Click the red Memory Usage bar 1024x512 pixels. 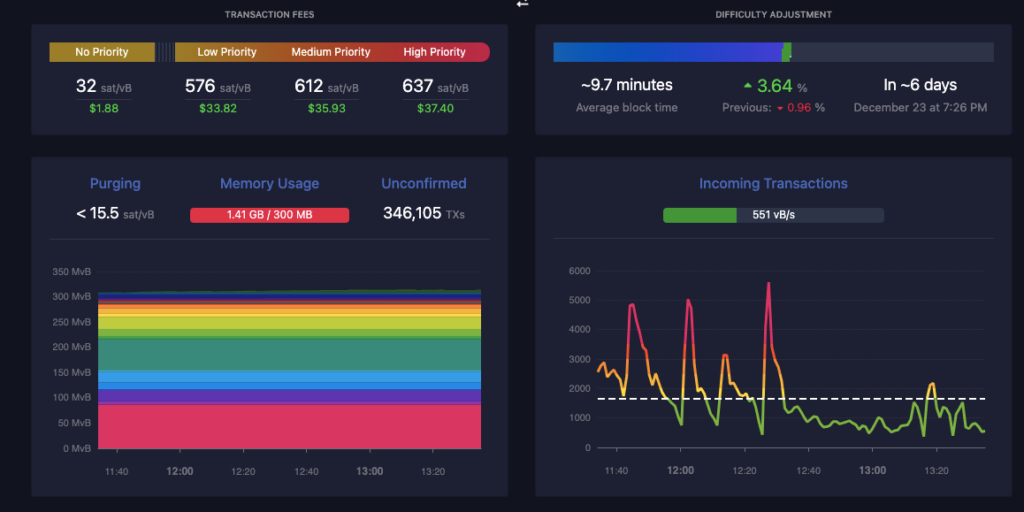pyautogui.click(x=269, y=215)
